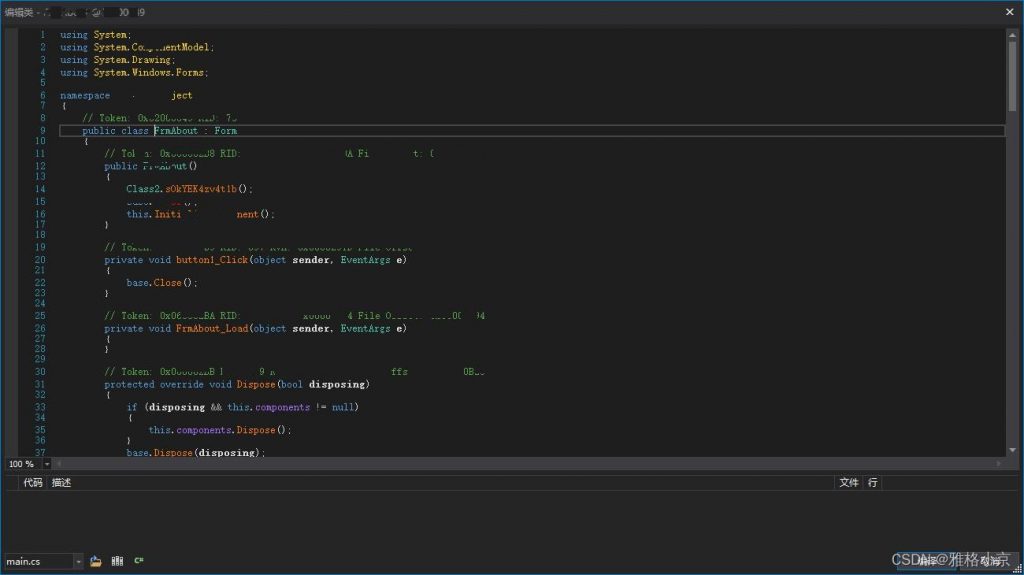Open the main.cs file dropdown
Image resolution: width=1024 pixels, height=575 pixels.
click(x=78, y=561)
